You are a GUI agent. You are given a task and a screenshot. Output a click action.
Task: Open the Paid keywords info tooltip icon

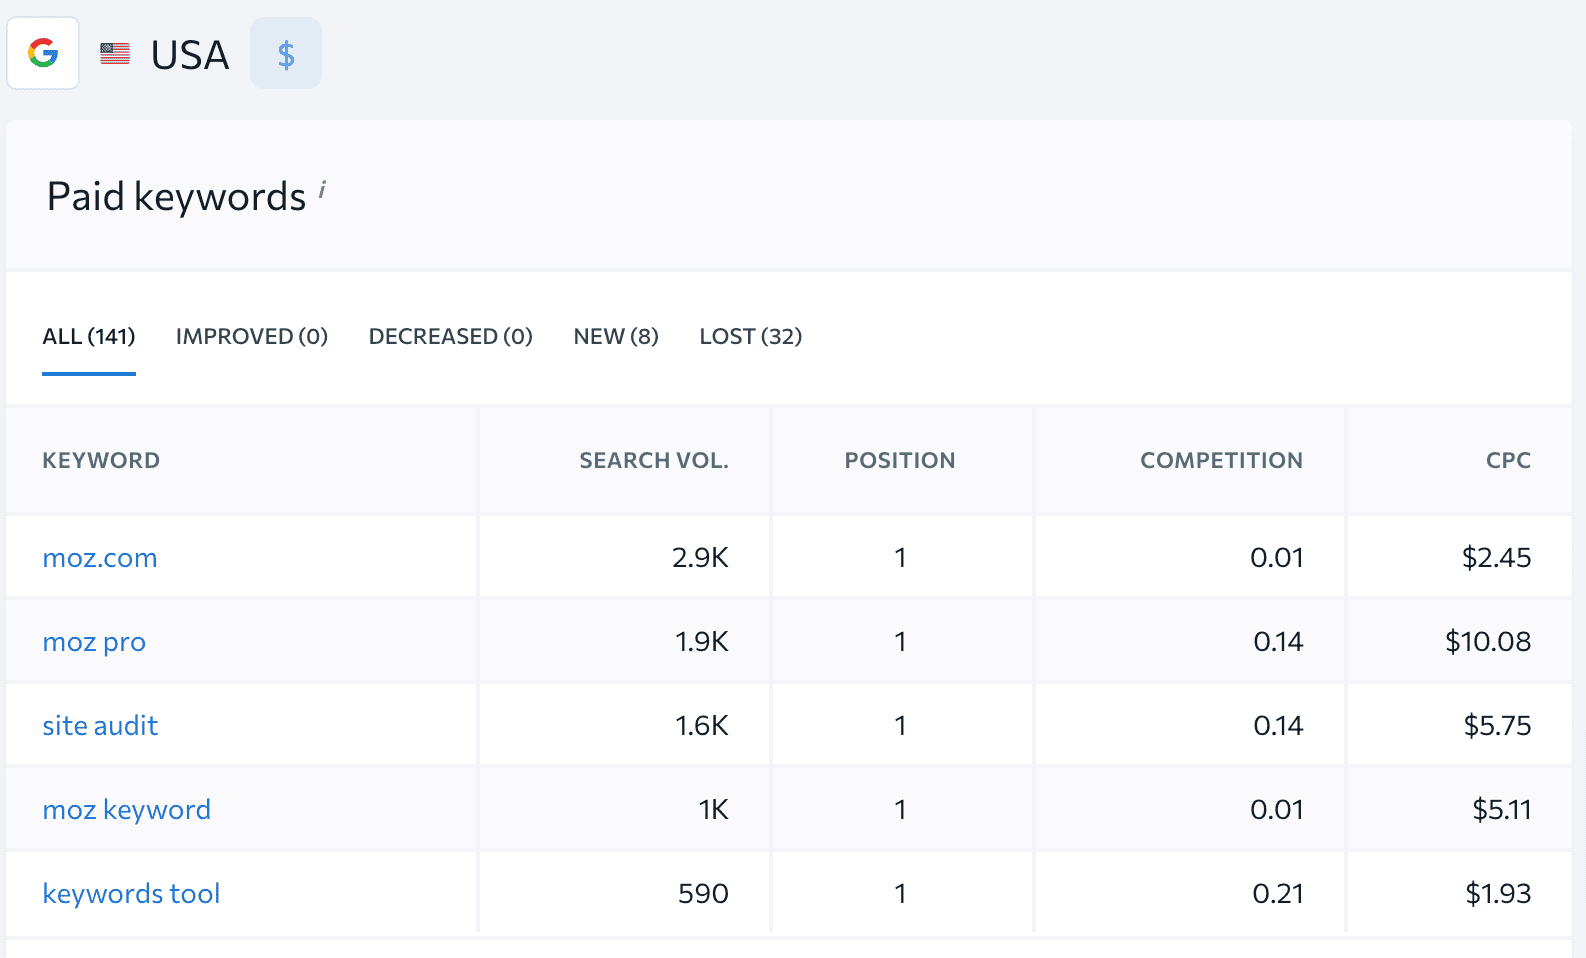322,189
